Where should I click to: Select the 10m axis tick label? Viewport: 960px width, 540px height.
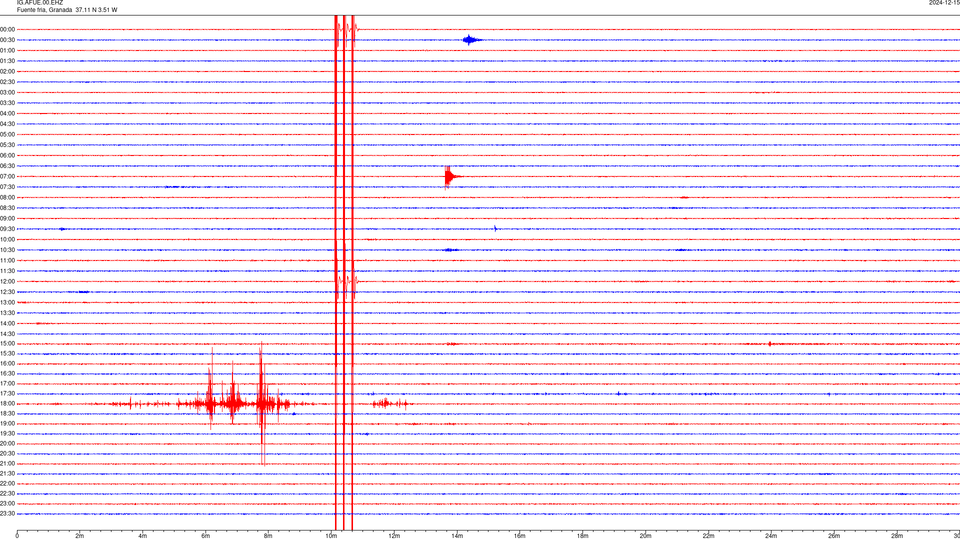click(331, 536)
